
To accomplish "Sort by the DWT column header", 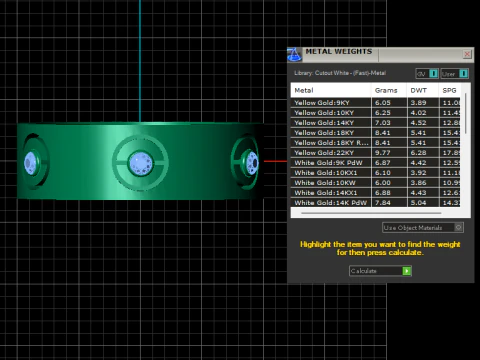I will point(423,90).
